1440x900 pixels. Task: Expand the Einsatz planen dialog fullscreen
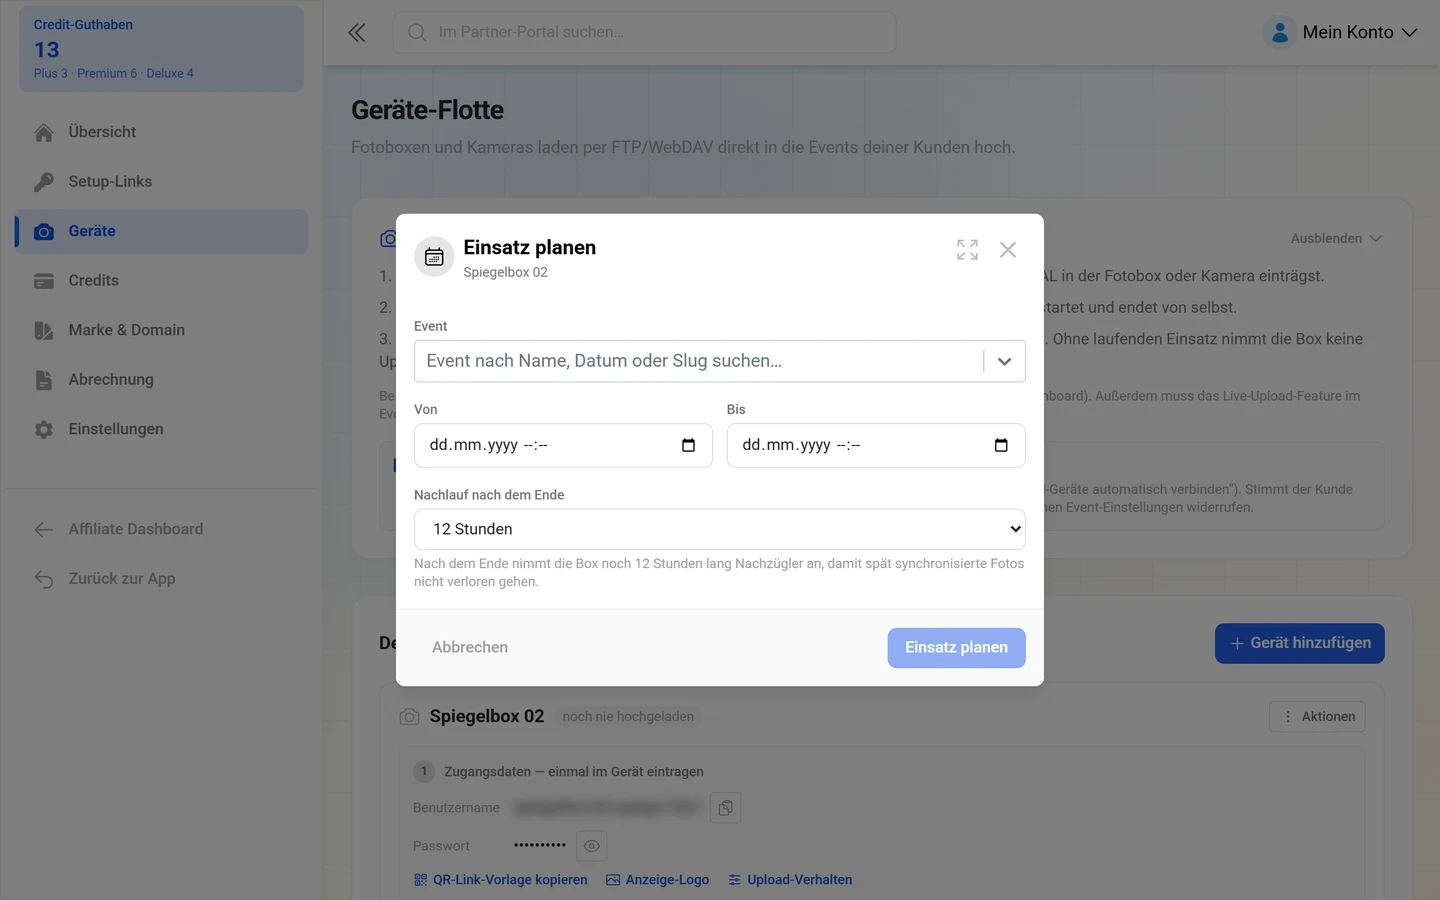point(967,250)
